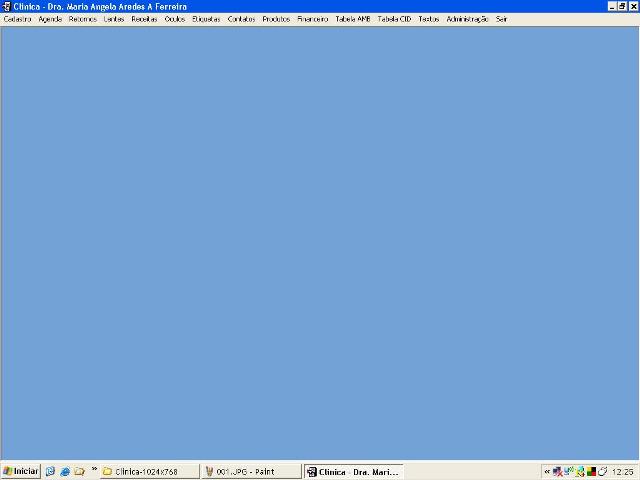The height and width of the screenshot is (480, 640).
Task: Open the Iniciar start menu
Action: click(20, 471)
